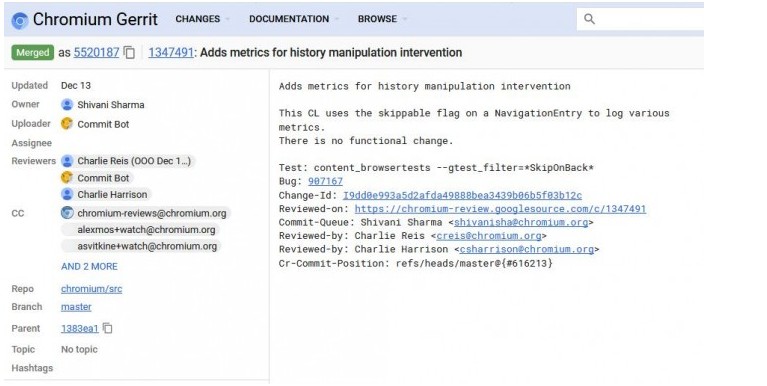Open commit link 5520187
The image size is (767, 386).
click(x=96, y=52)
